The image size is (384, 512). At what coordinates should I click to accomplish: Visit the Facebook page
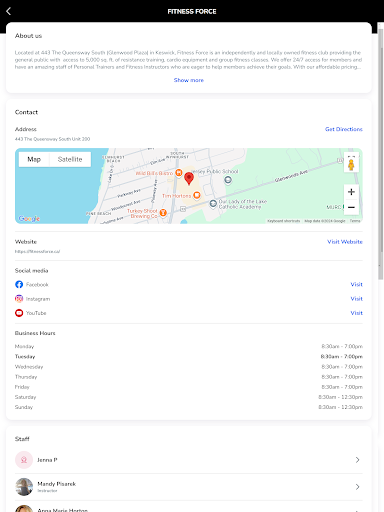pos(356,284)
